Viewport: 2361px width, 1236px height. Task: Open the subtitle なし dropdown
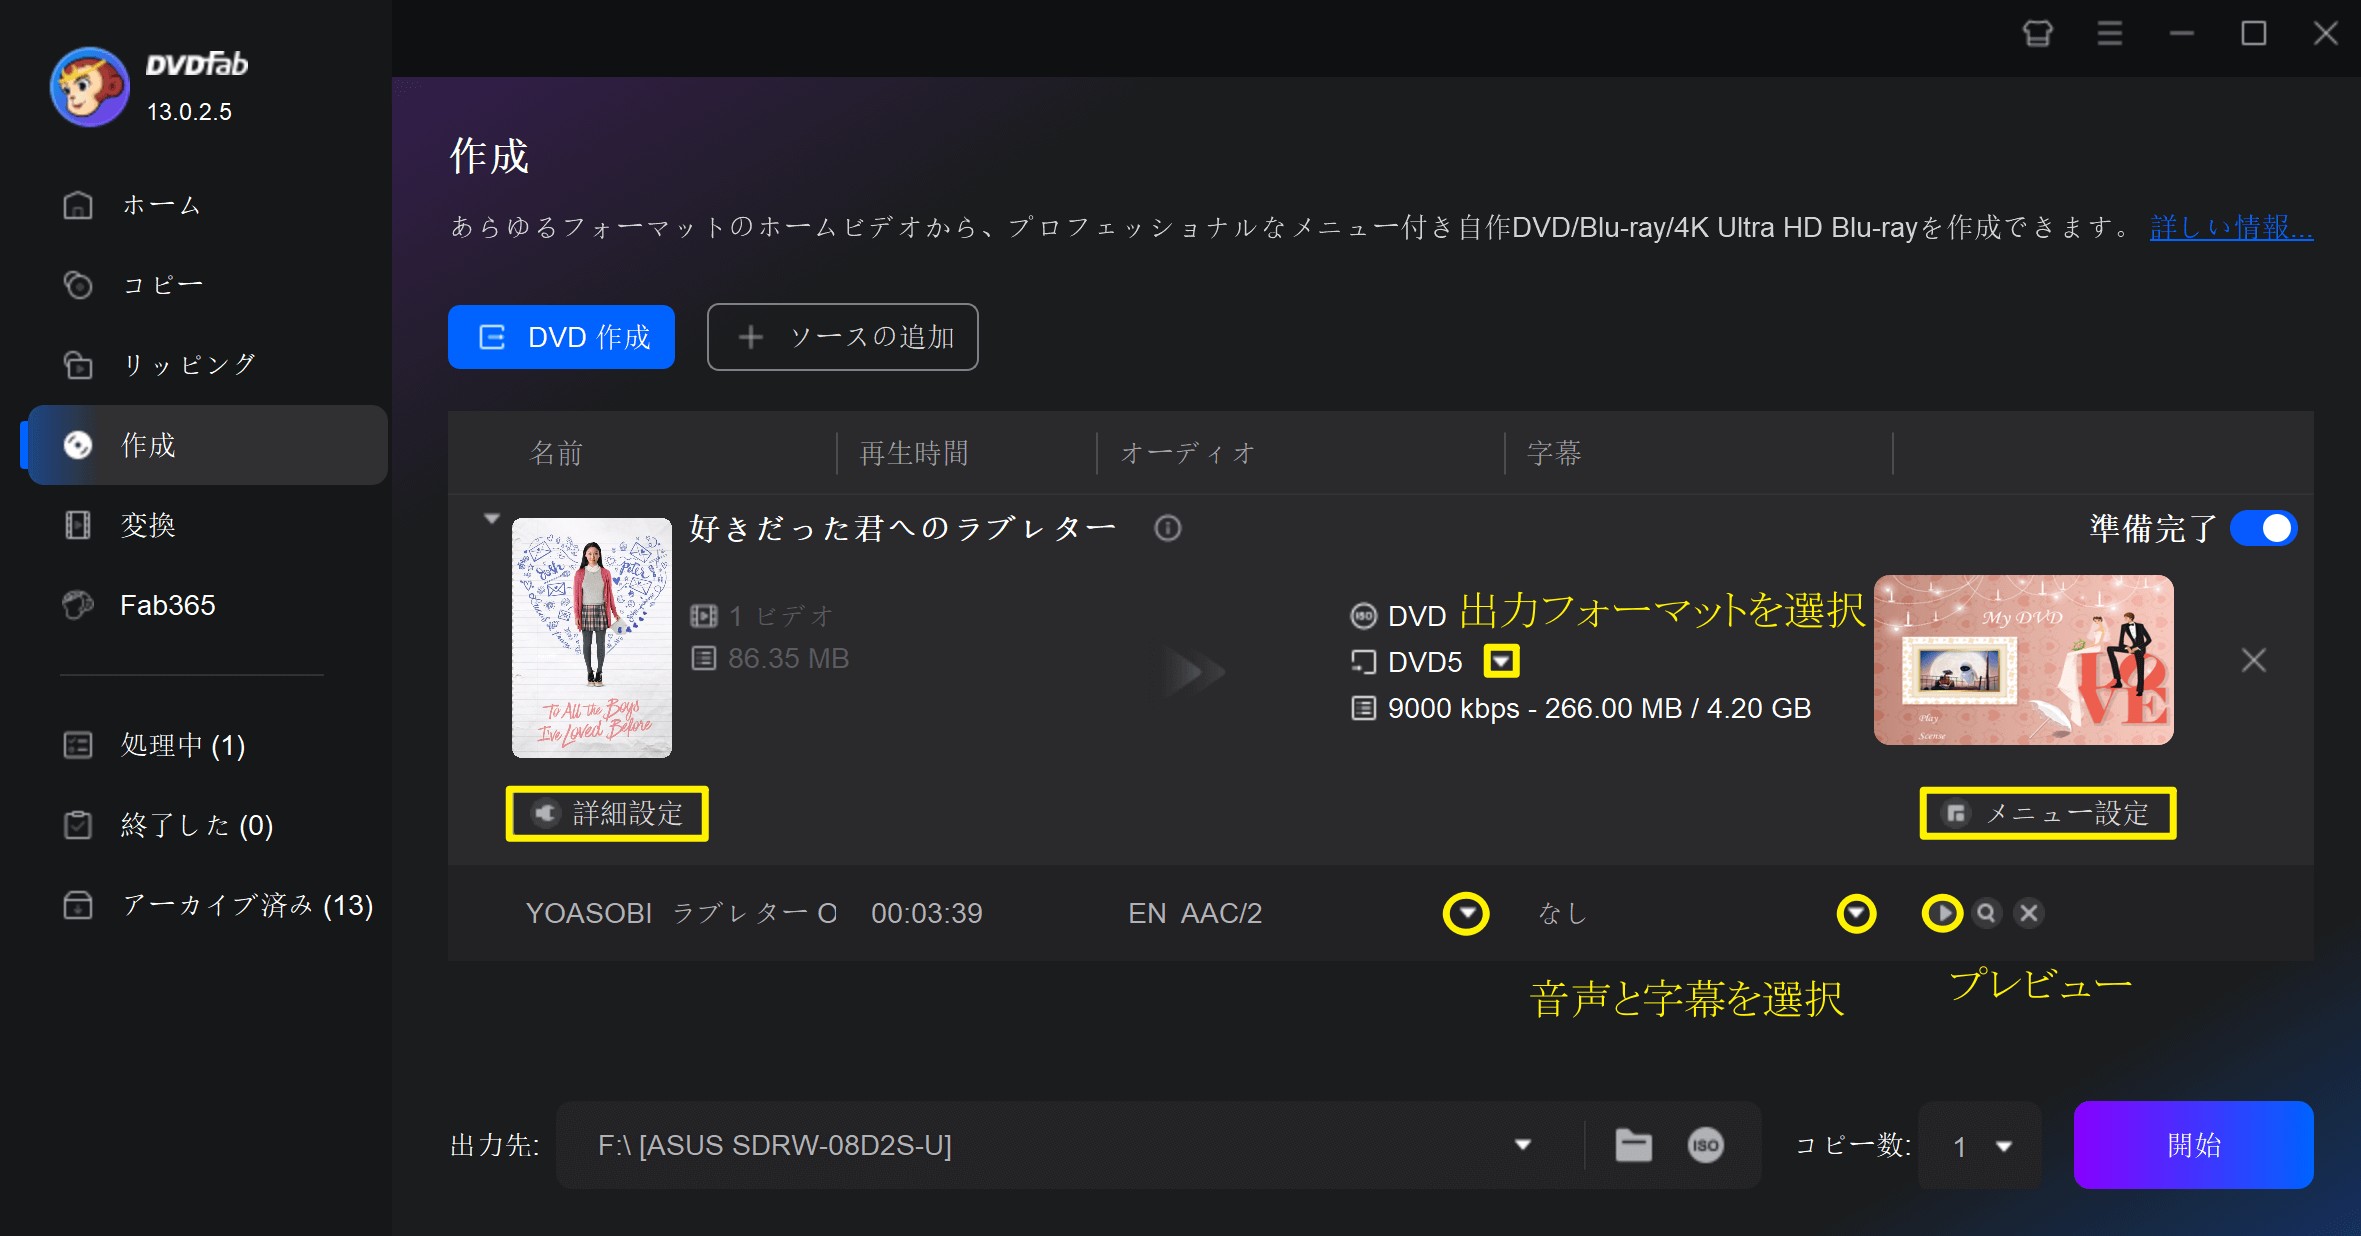click(x=1856, y=913)
